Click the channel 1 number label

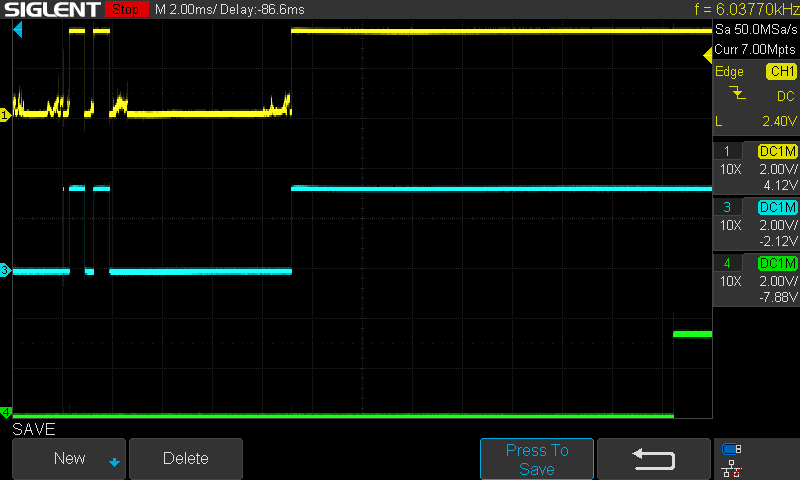(727, 151)
